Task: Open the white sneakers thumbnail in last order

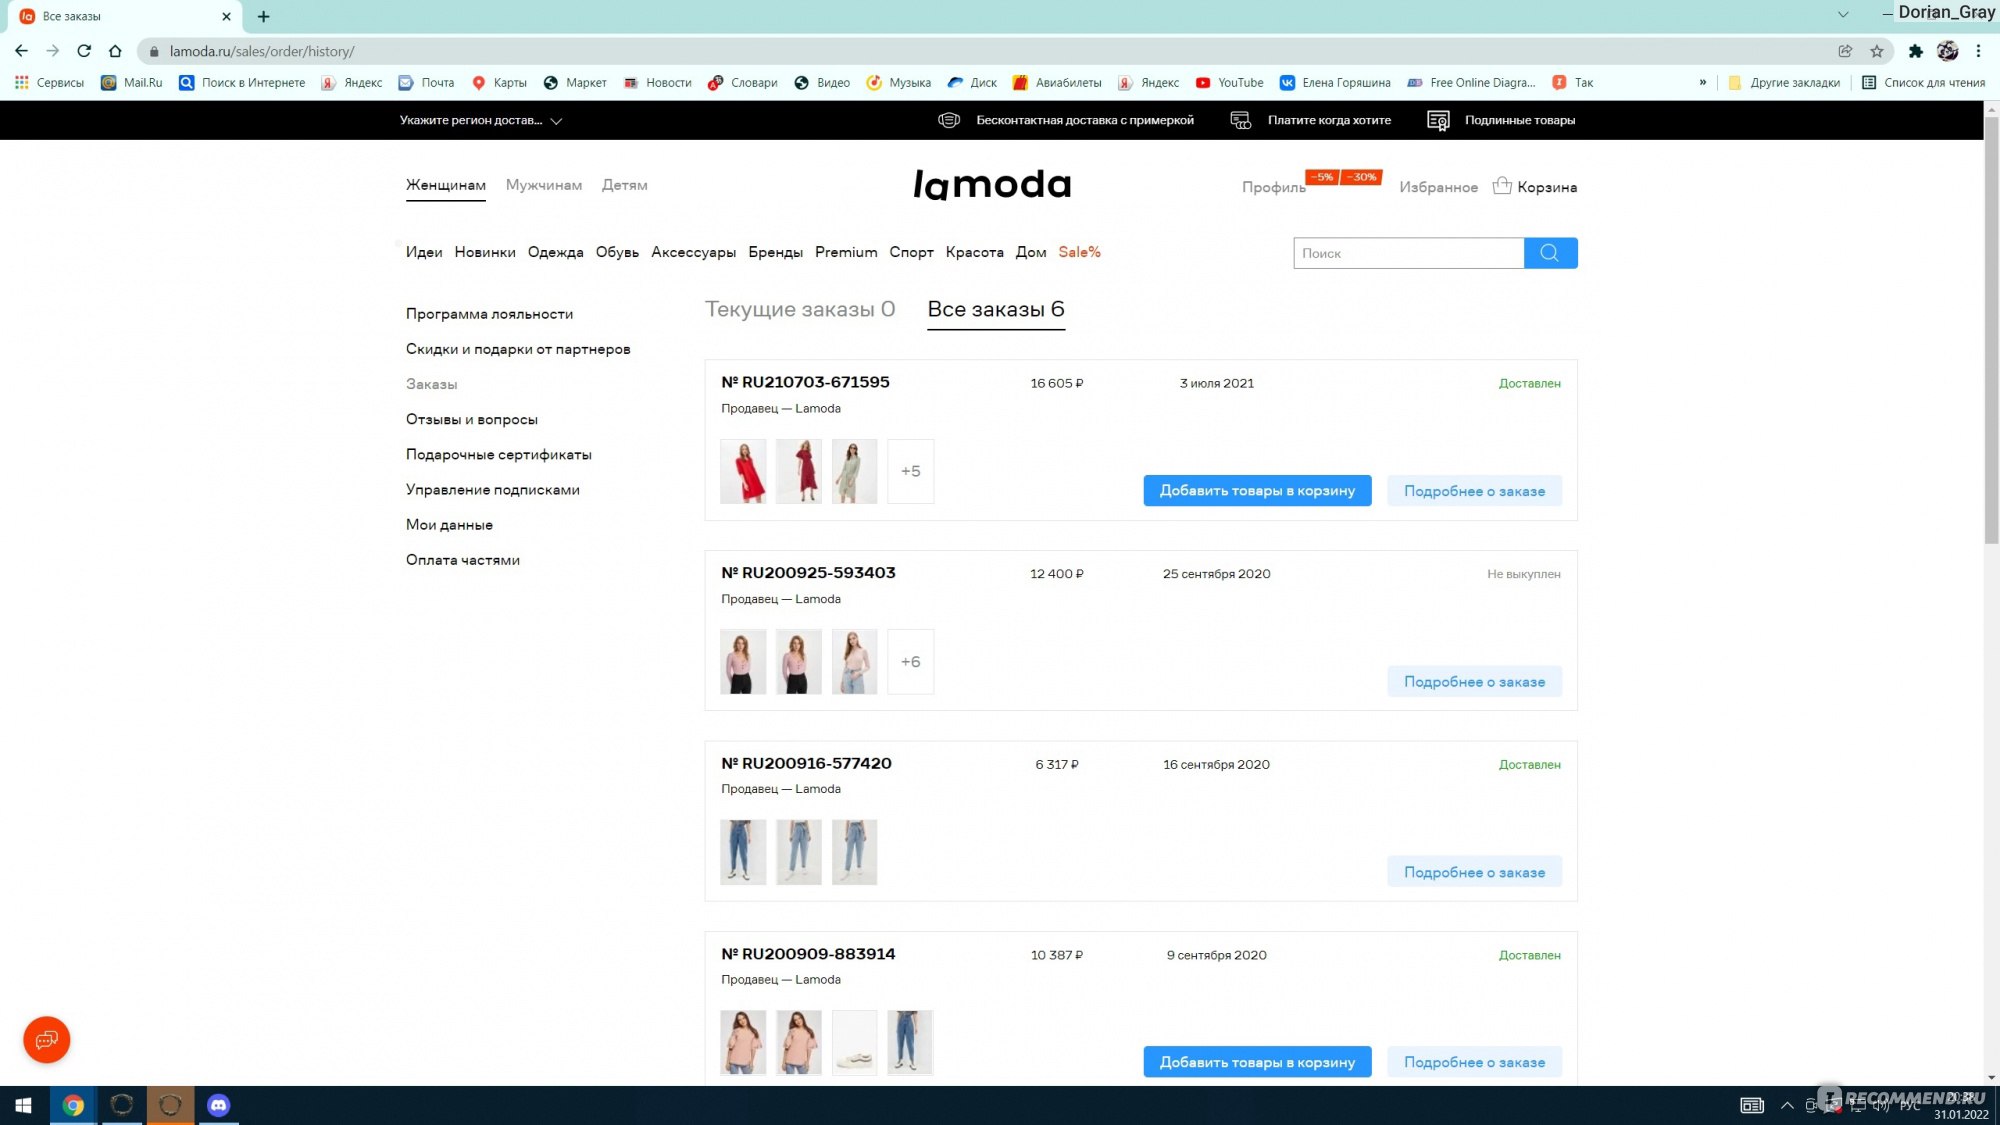Action: point(854,1043)
